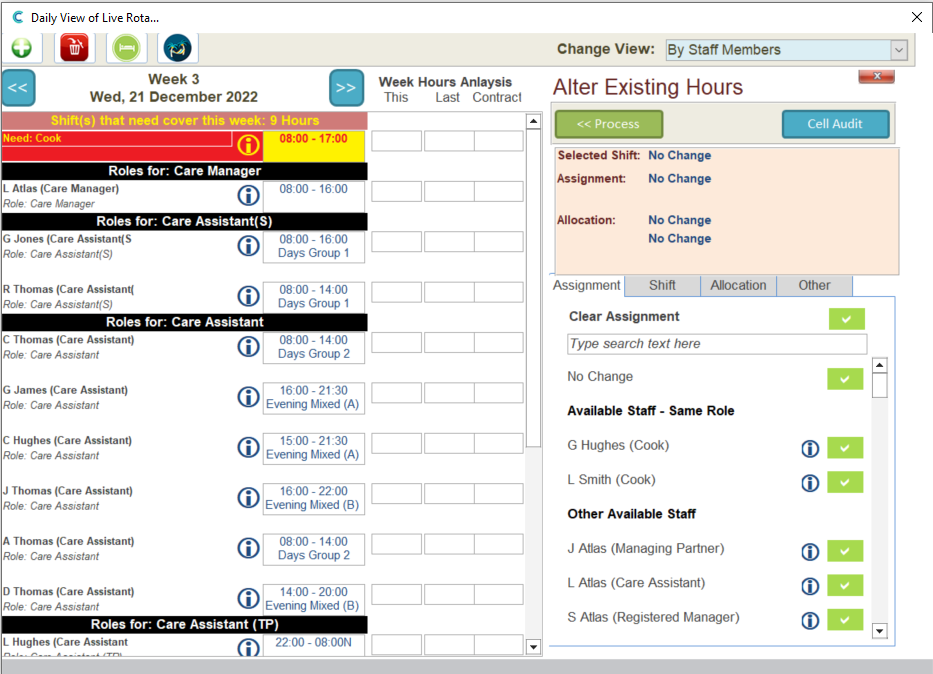The height and width of the screenshot is (674, 933).
Task: Go to the previous day with << arrow
Action: point(19,88)
